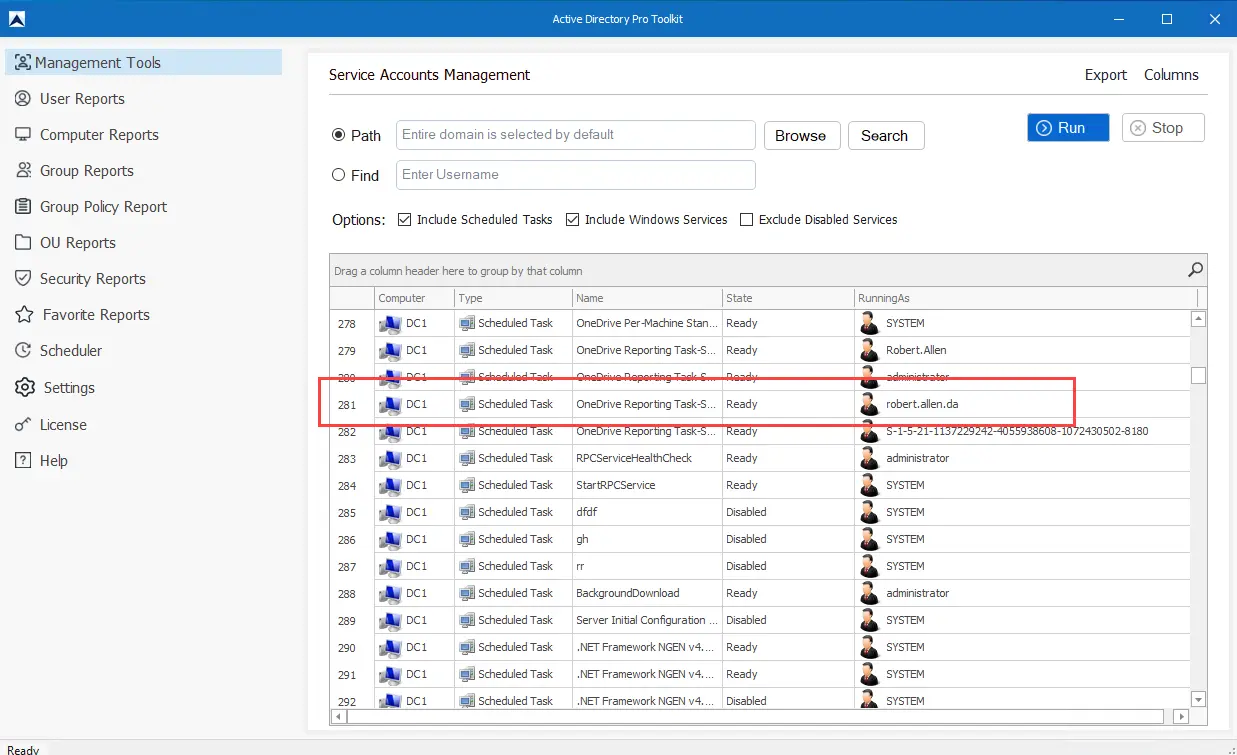Image resolution: width=1237 pixels, height=755 pixels.
Task: Click the path input field
Action: (x=576, y=134)
